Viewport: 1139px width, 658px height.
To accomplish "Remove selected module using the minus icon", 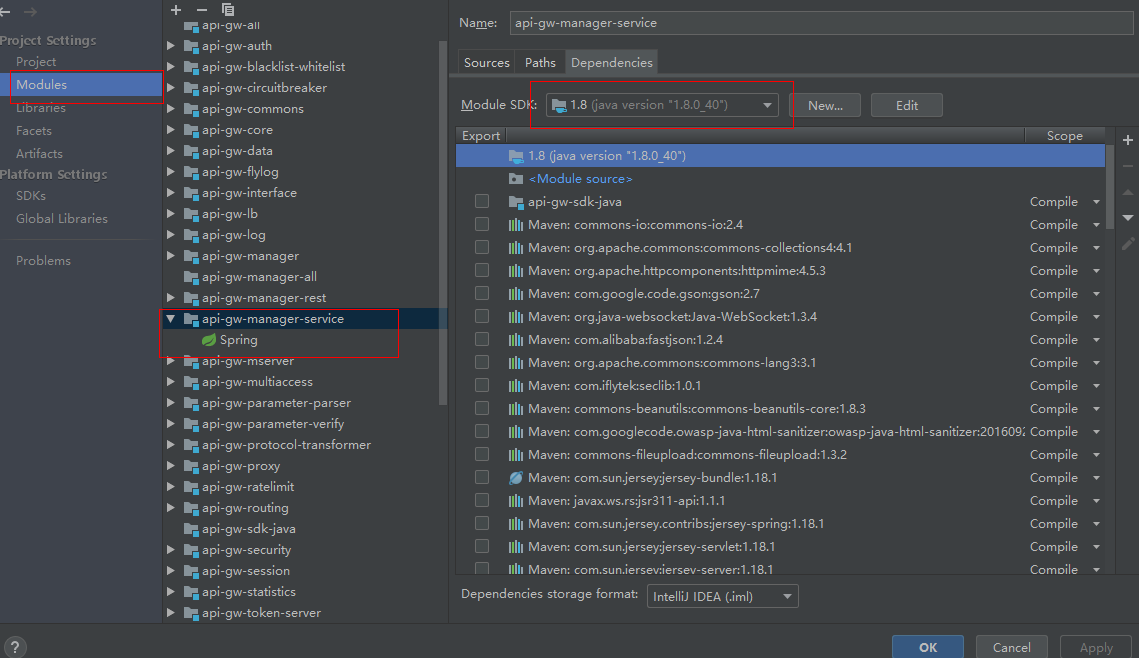I will pos(202,10).
